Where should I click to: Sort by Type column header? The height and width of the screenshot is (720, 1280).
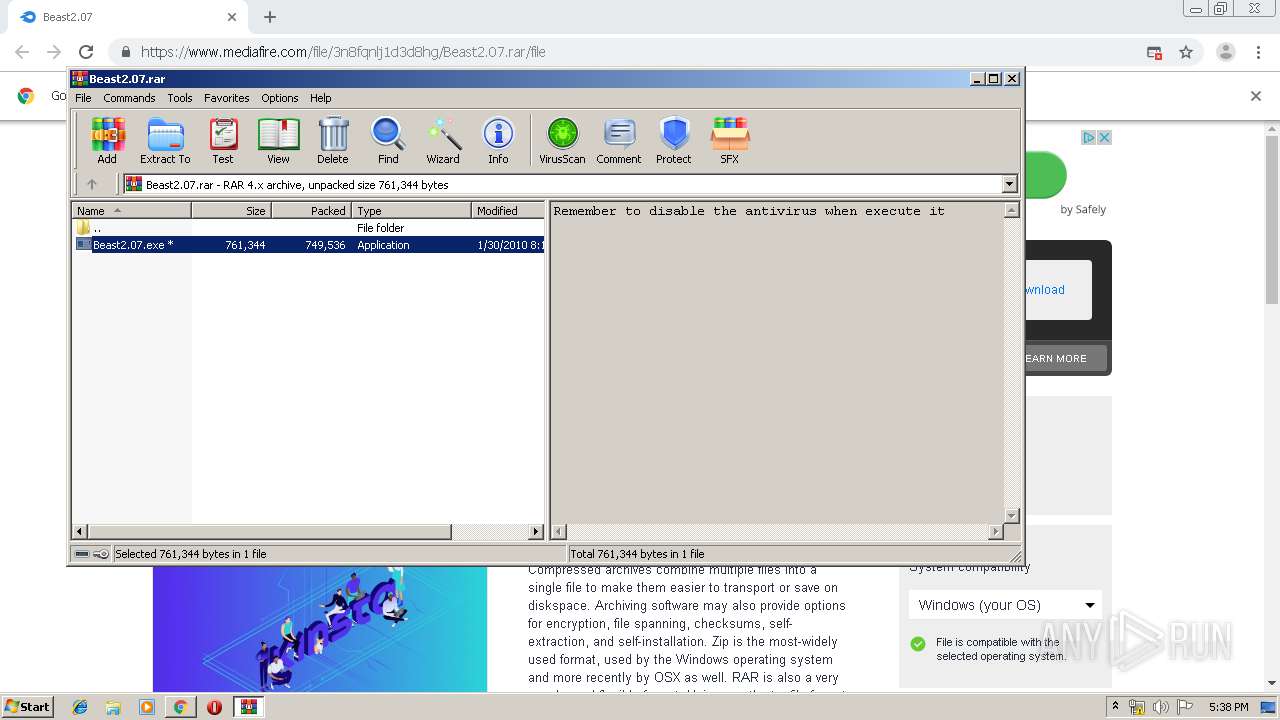pos(411,210)
